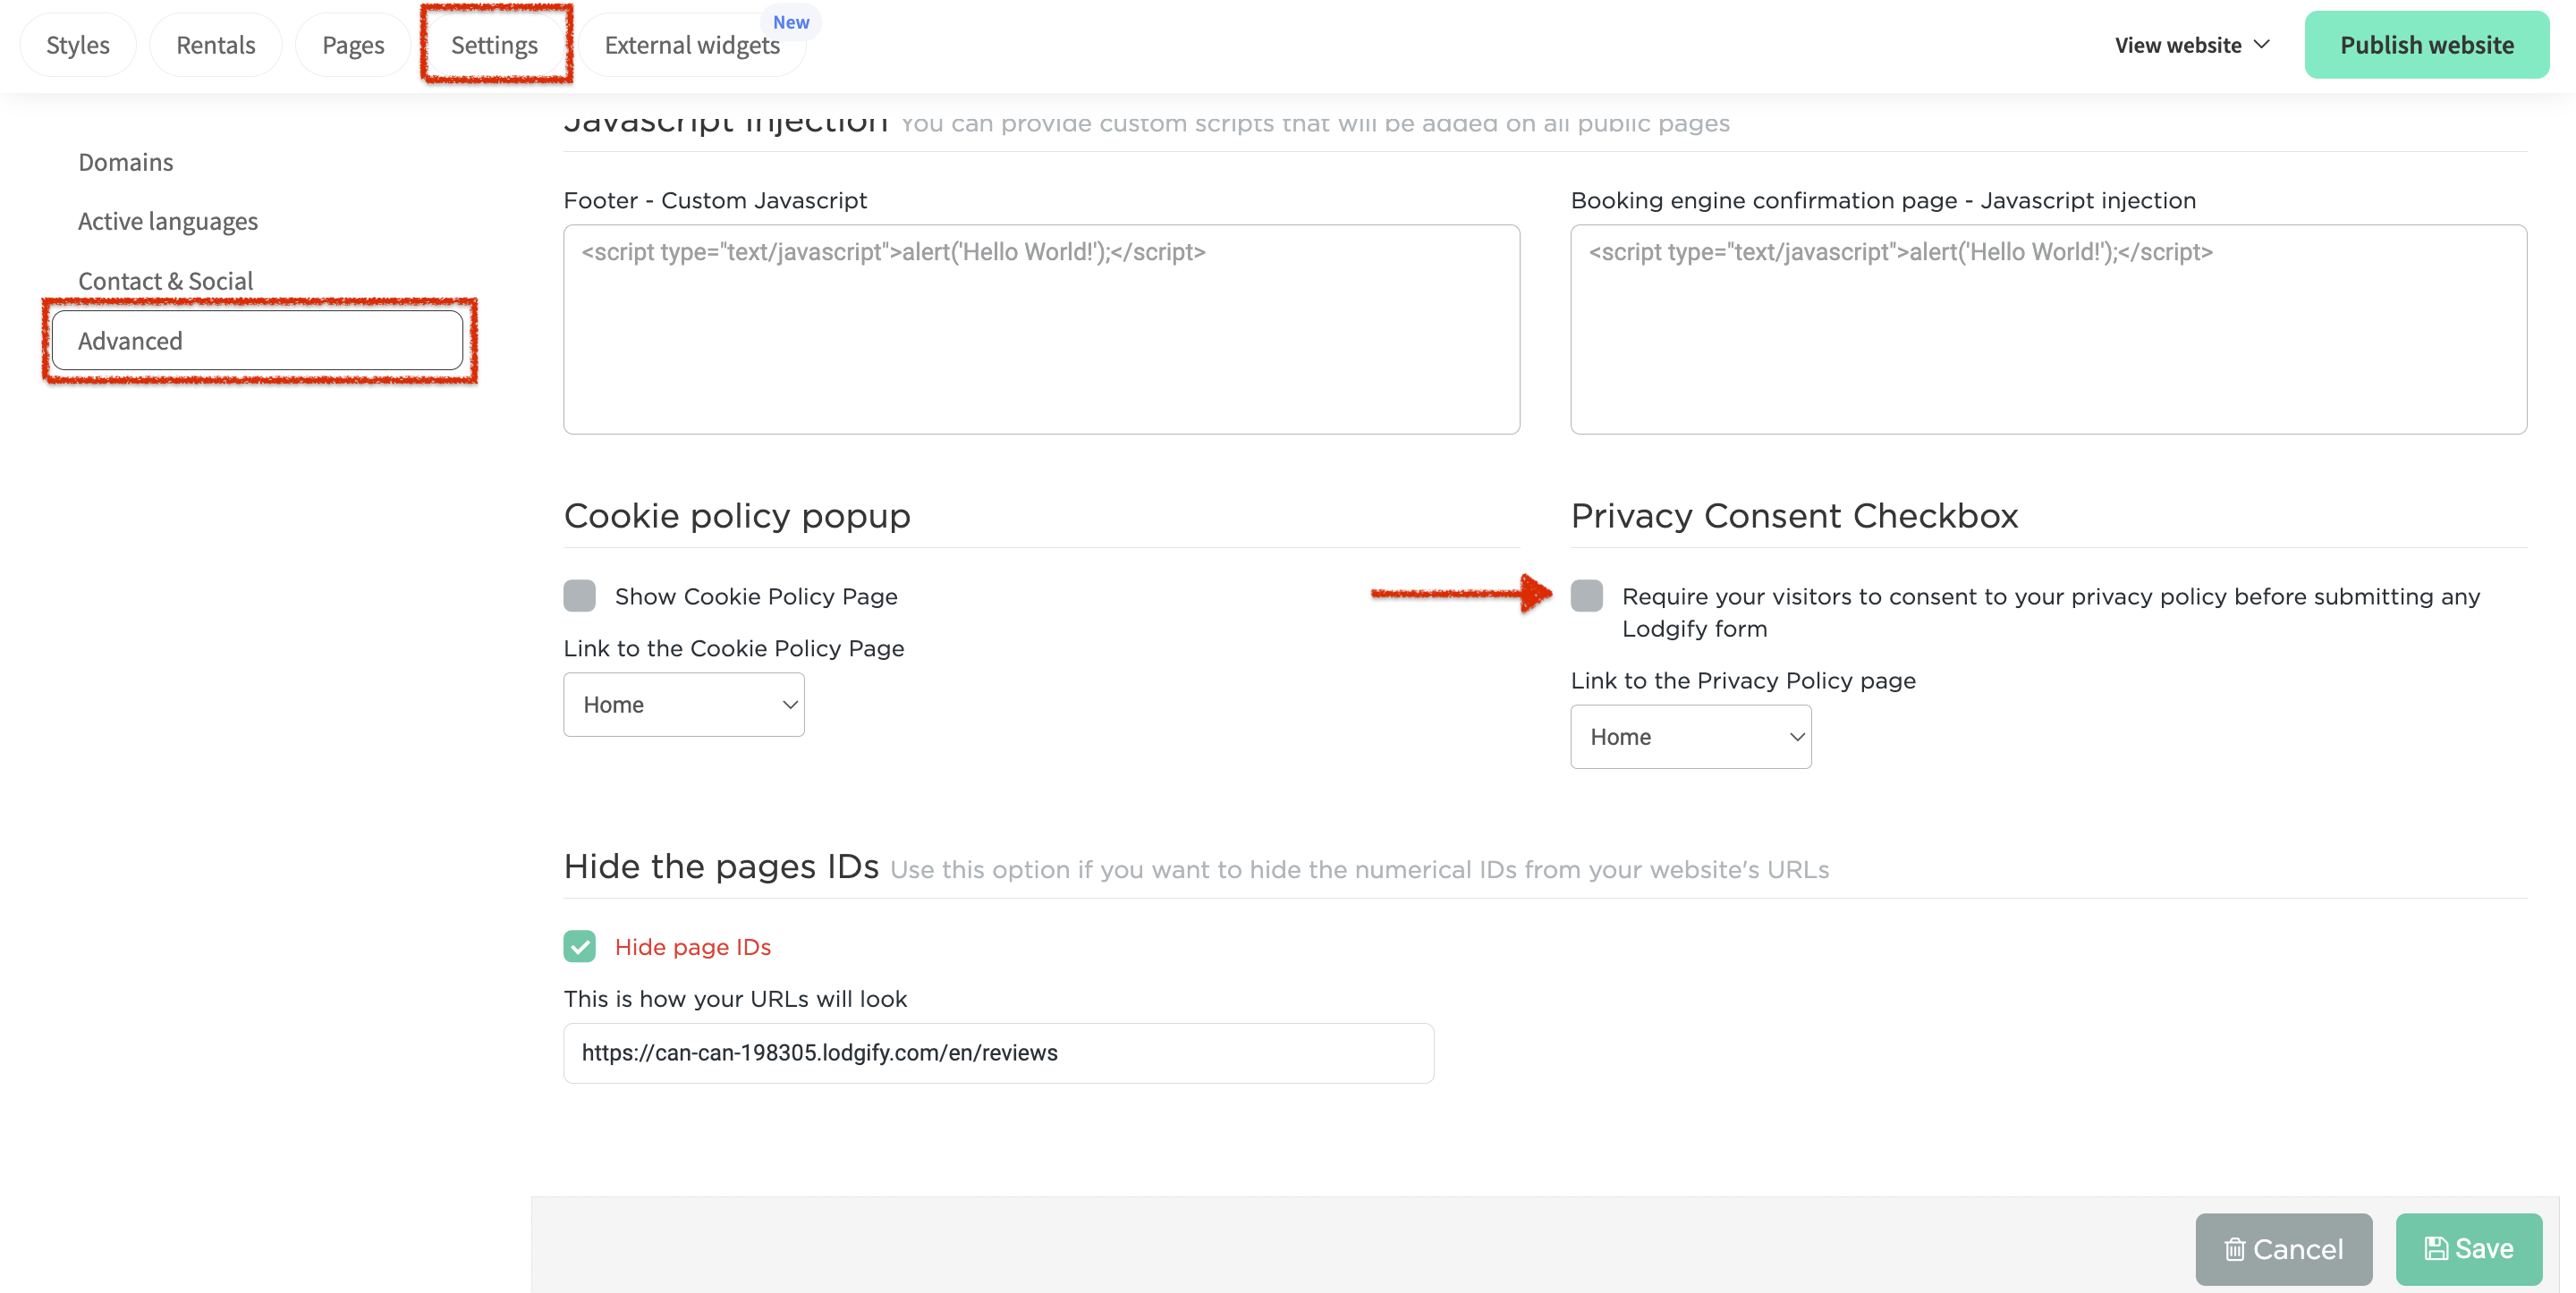Open Contact & Social settings section
Image resolution: width=2576 pixels, height=1293 pixels.
tap(166, 281)
